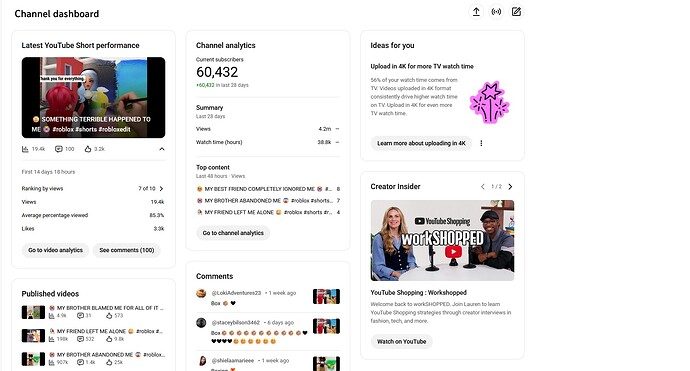Click thumbnail of MY BROTHER BLAMED ME video
Screen dimensions: 690x371
pyautogui.click(x=33, y=312)
